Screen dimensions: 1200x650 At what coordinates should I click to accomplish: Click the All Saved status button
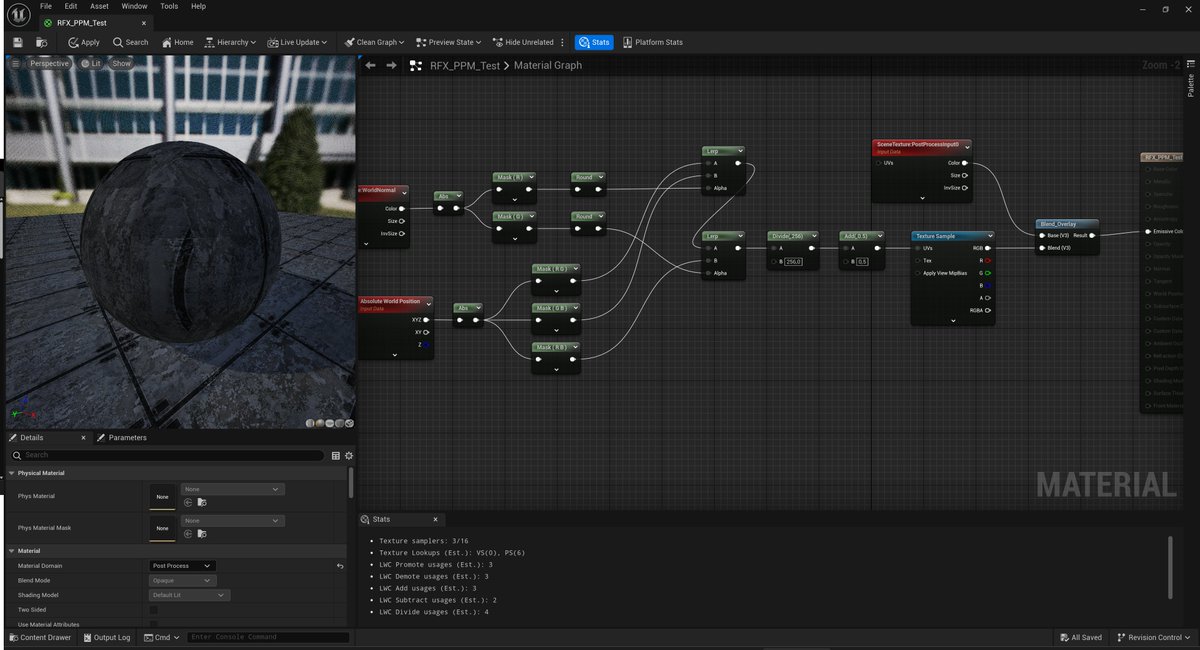[x=1080, y=637]
